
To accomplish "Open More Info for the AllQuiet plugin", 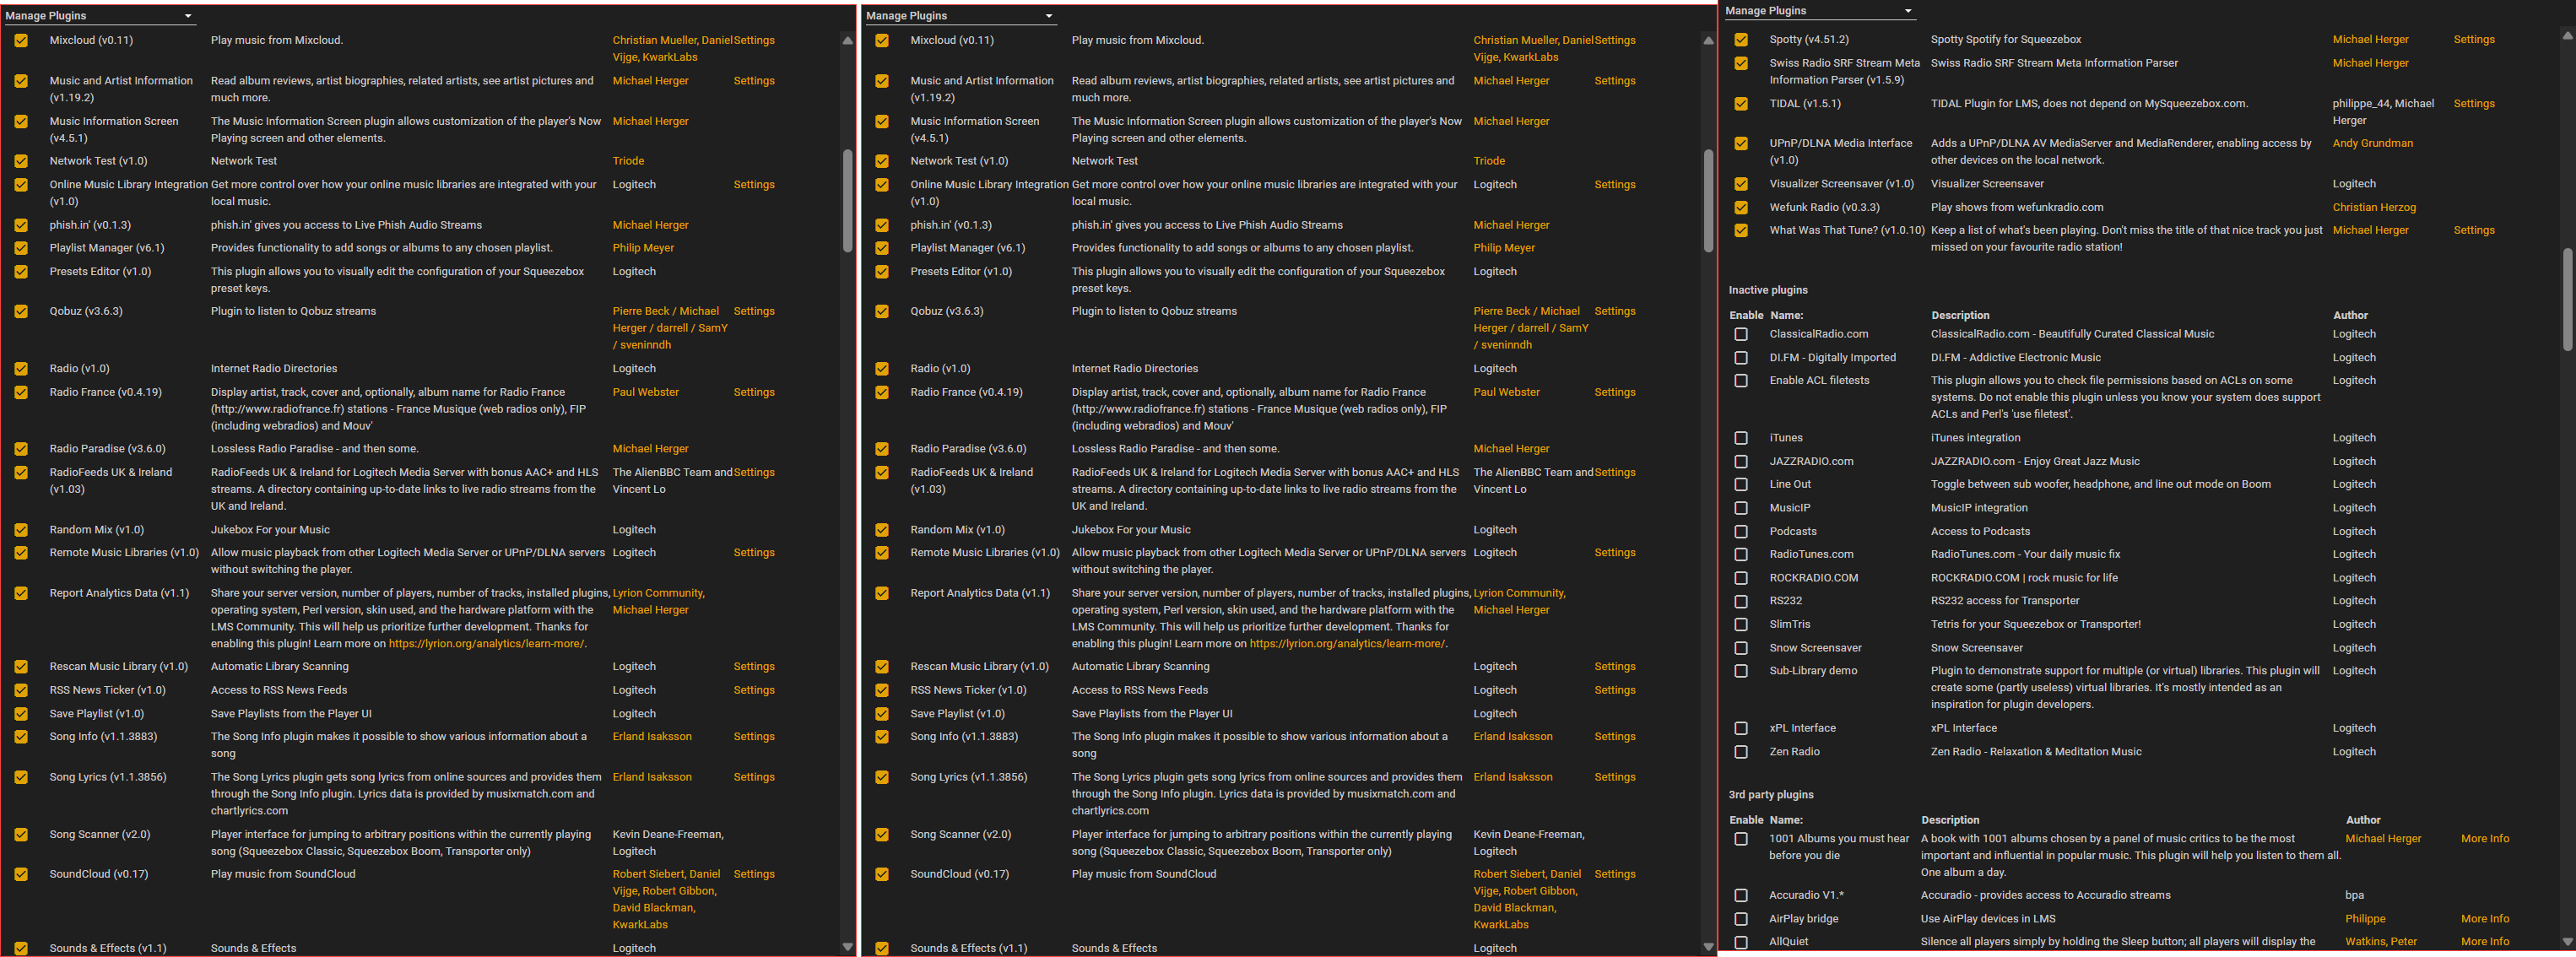I will tap(2484, 942).
